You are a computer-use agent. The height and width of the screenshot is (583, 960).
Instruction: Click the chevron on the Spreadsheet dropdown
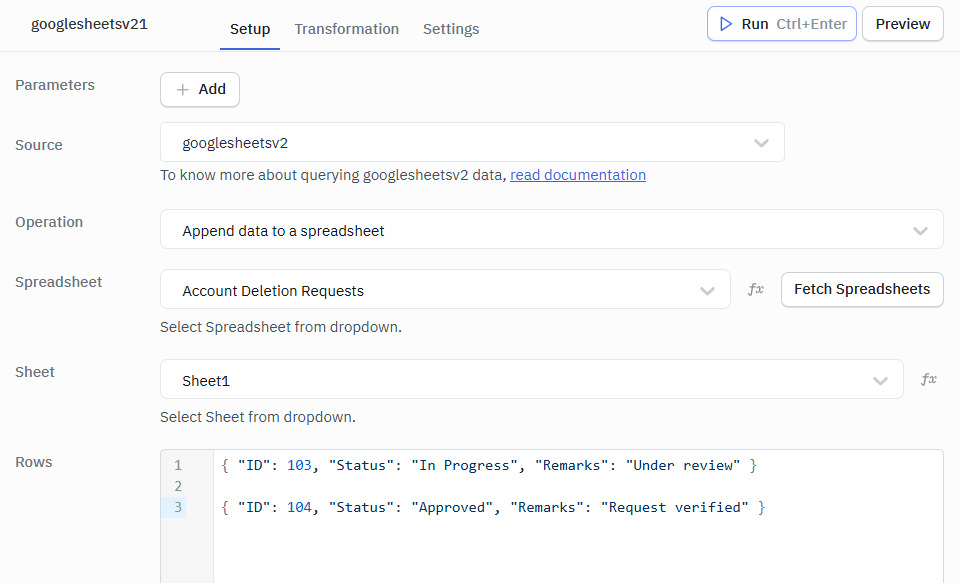pos(708,289)
